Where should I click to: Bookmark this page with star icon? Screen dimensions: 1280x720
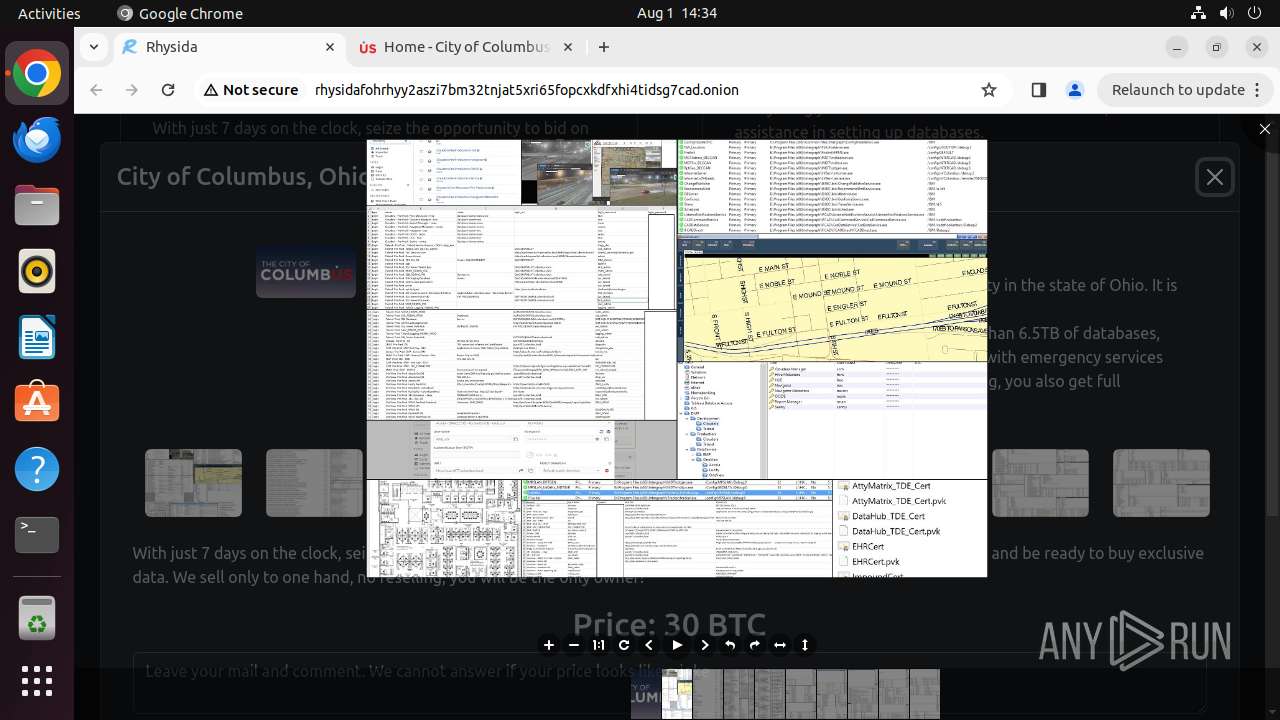click(989, 90)
